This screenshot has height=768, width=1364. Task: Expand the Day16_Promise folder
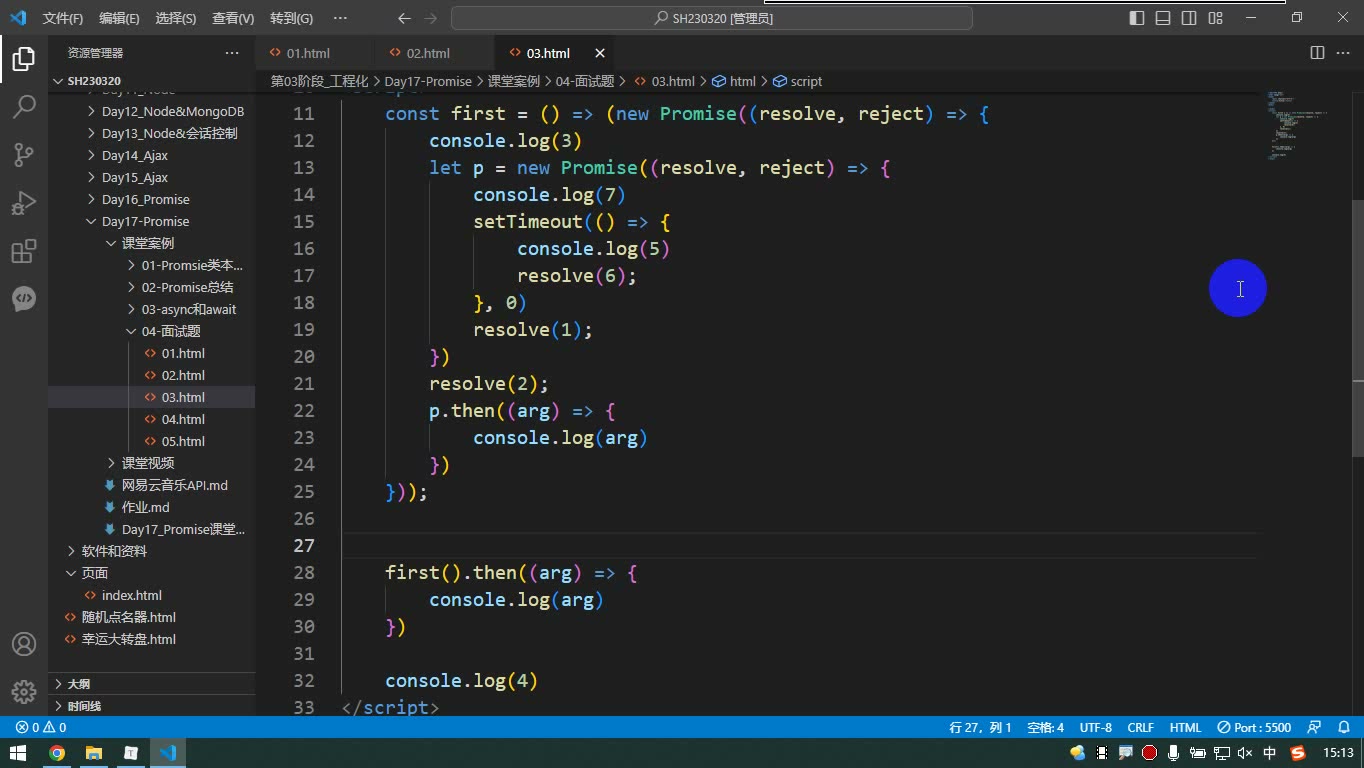(152, 199)
